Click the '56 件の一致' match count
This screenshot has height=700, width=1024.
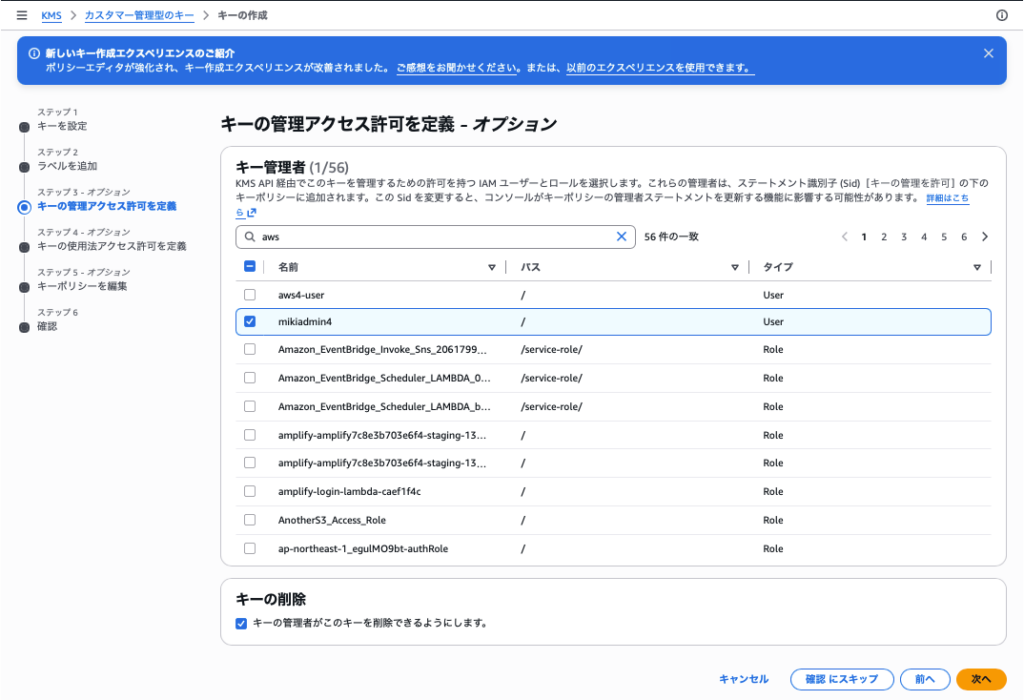[x=671, y=236]
